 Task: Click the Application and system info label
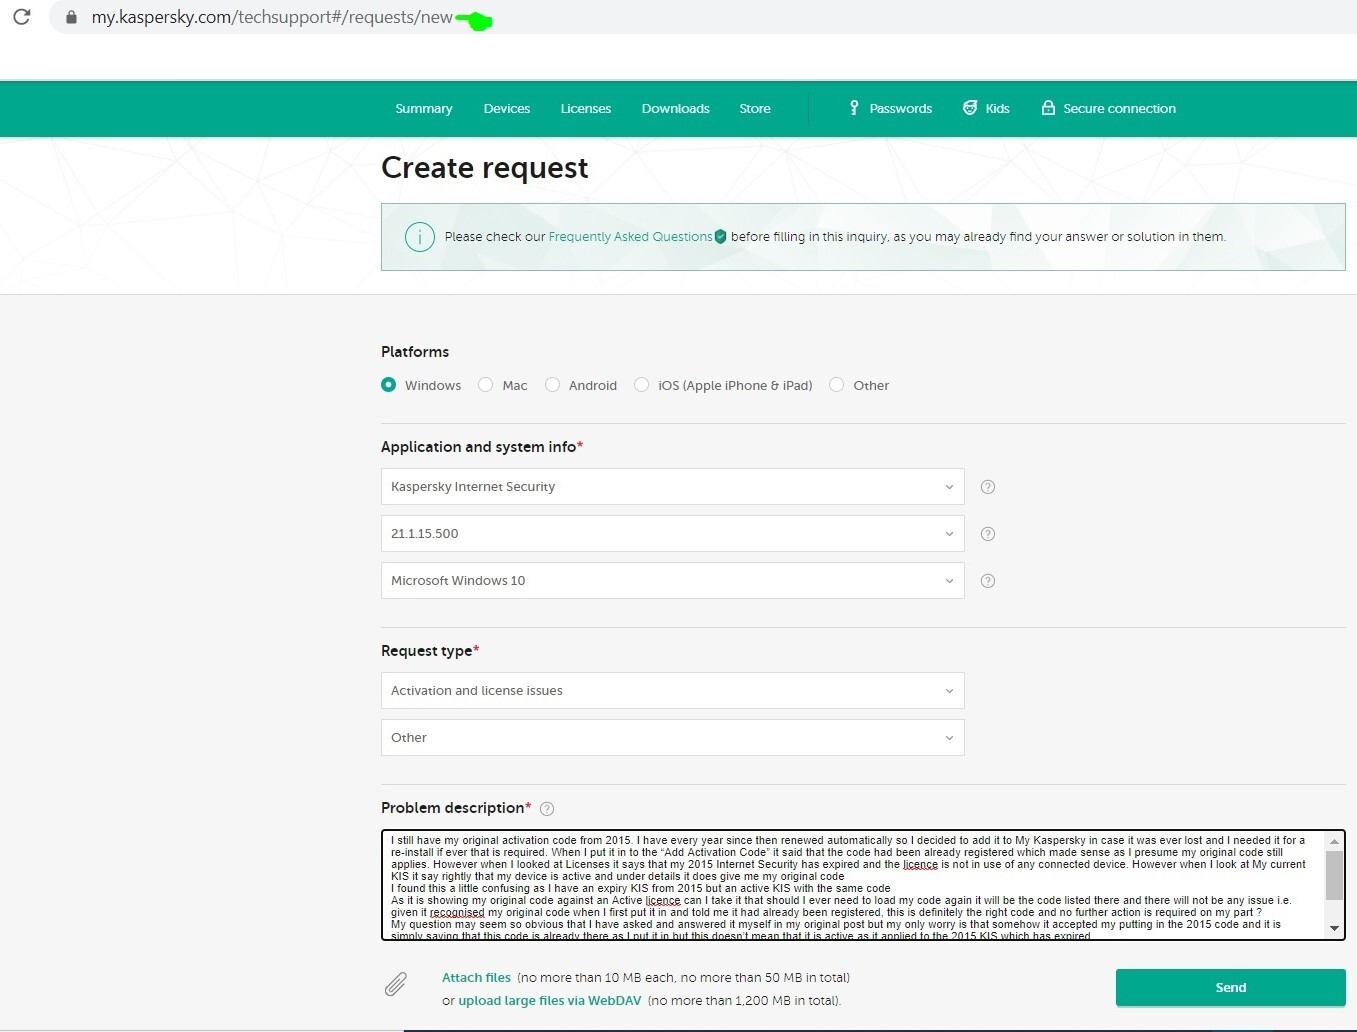[x=479, y=447]
